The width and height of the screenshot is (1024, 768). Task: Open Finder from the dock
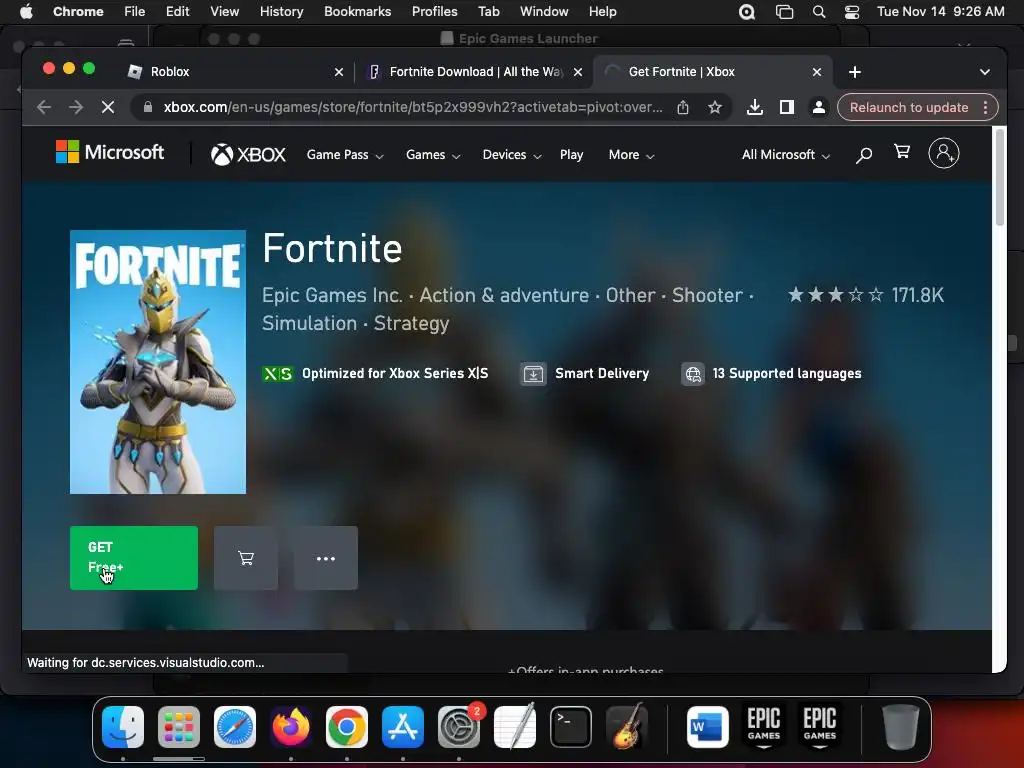(123, 727)
